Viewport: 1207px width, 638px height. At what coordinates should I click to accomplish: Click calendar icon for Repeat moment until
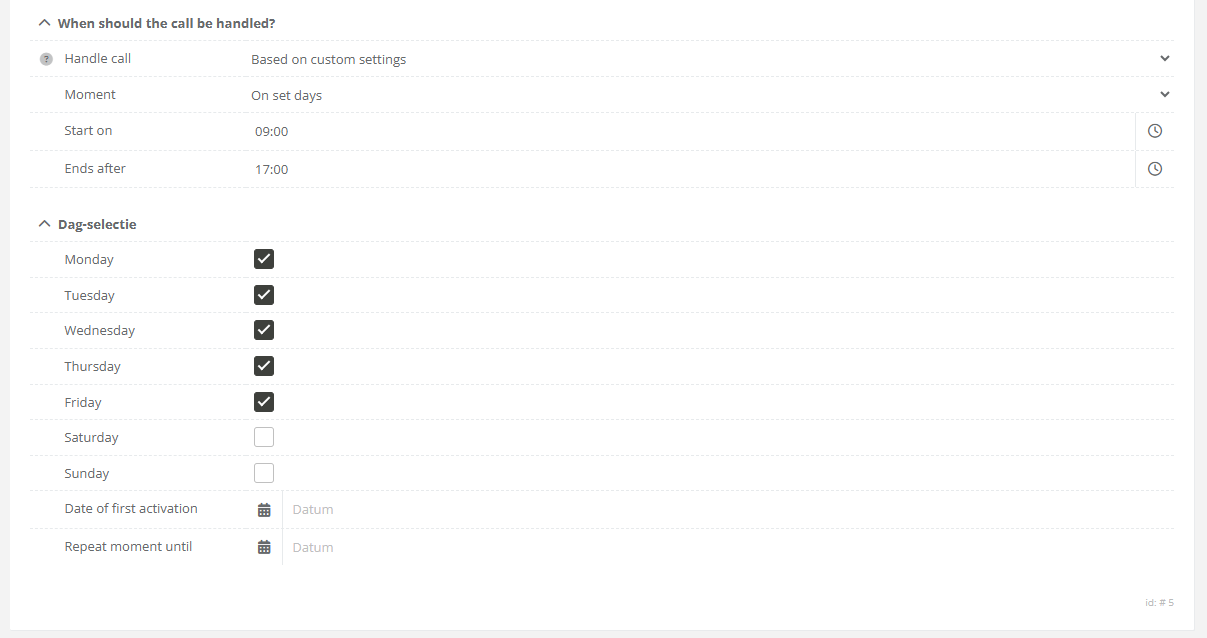click(x=264, y=547)
